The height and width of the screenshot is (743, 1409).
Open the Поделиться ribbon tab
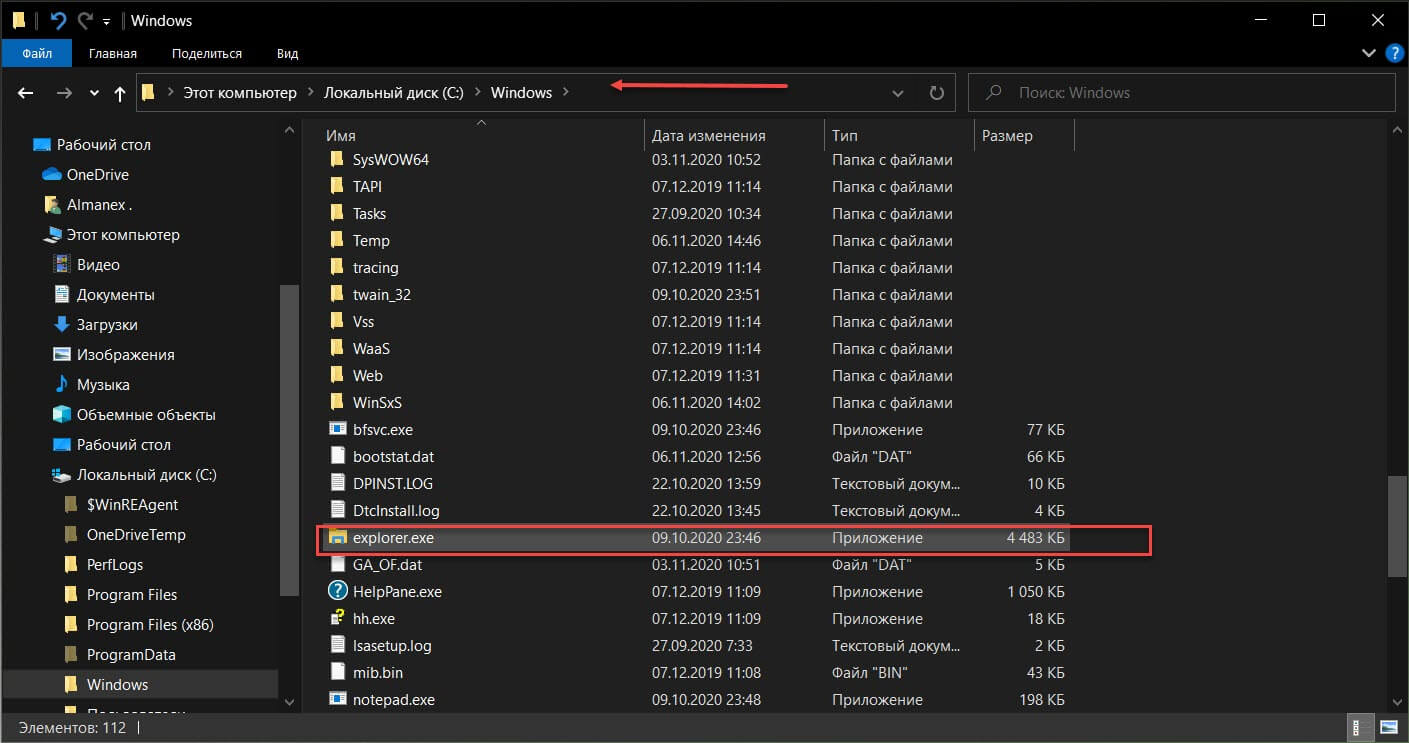click(x=207, y=53)
